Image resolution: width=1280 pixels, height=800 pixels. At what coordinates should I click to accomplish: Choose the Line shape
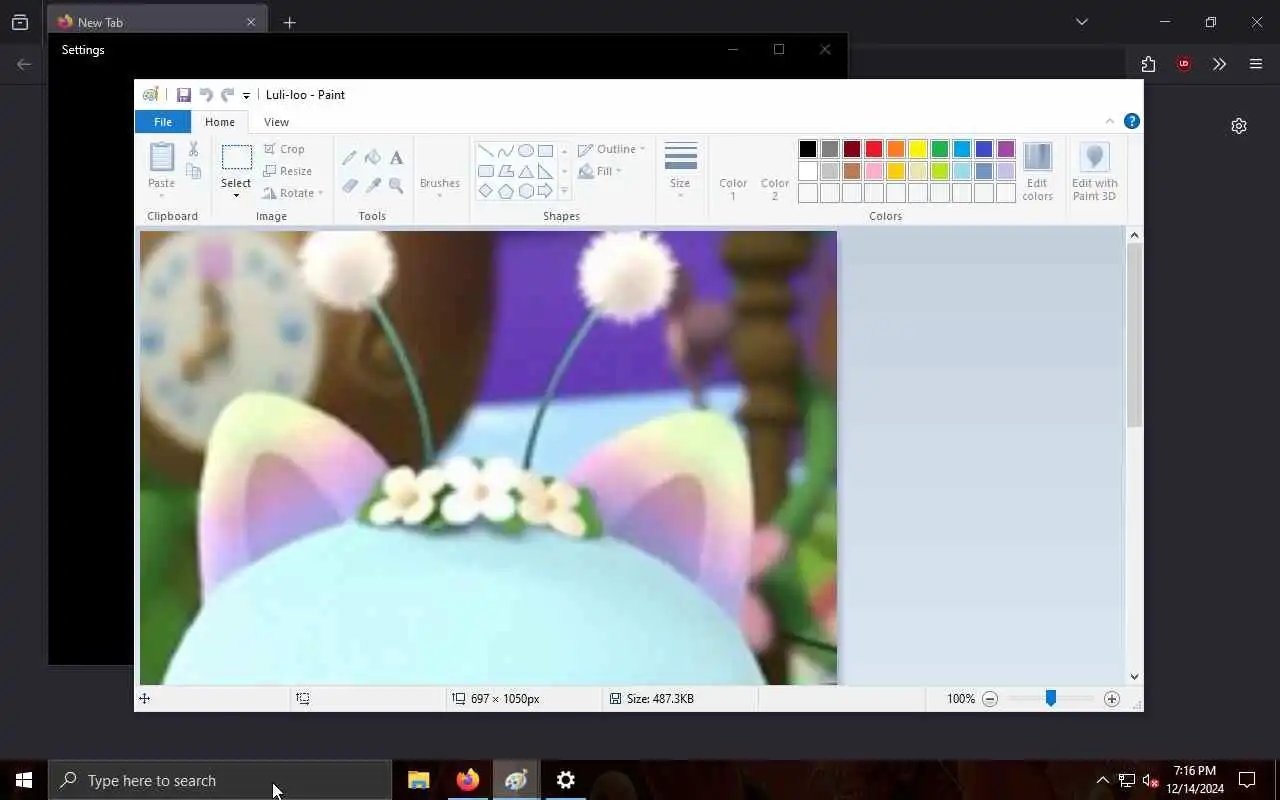coord(485,151)
